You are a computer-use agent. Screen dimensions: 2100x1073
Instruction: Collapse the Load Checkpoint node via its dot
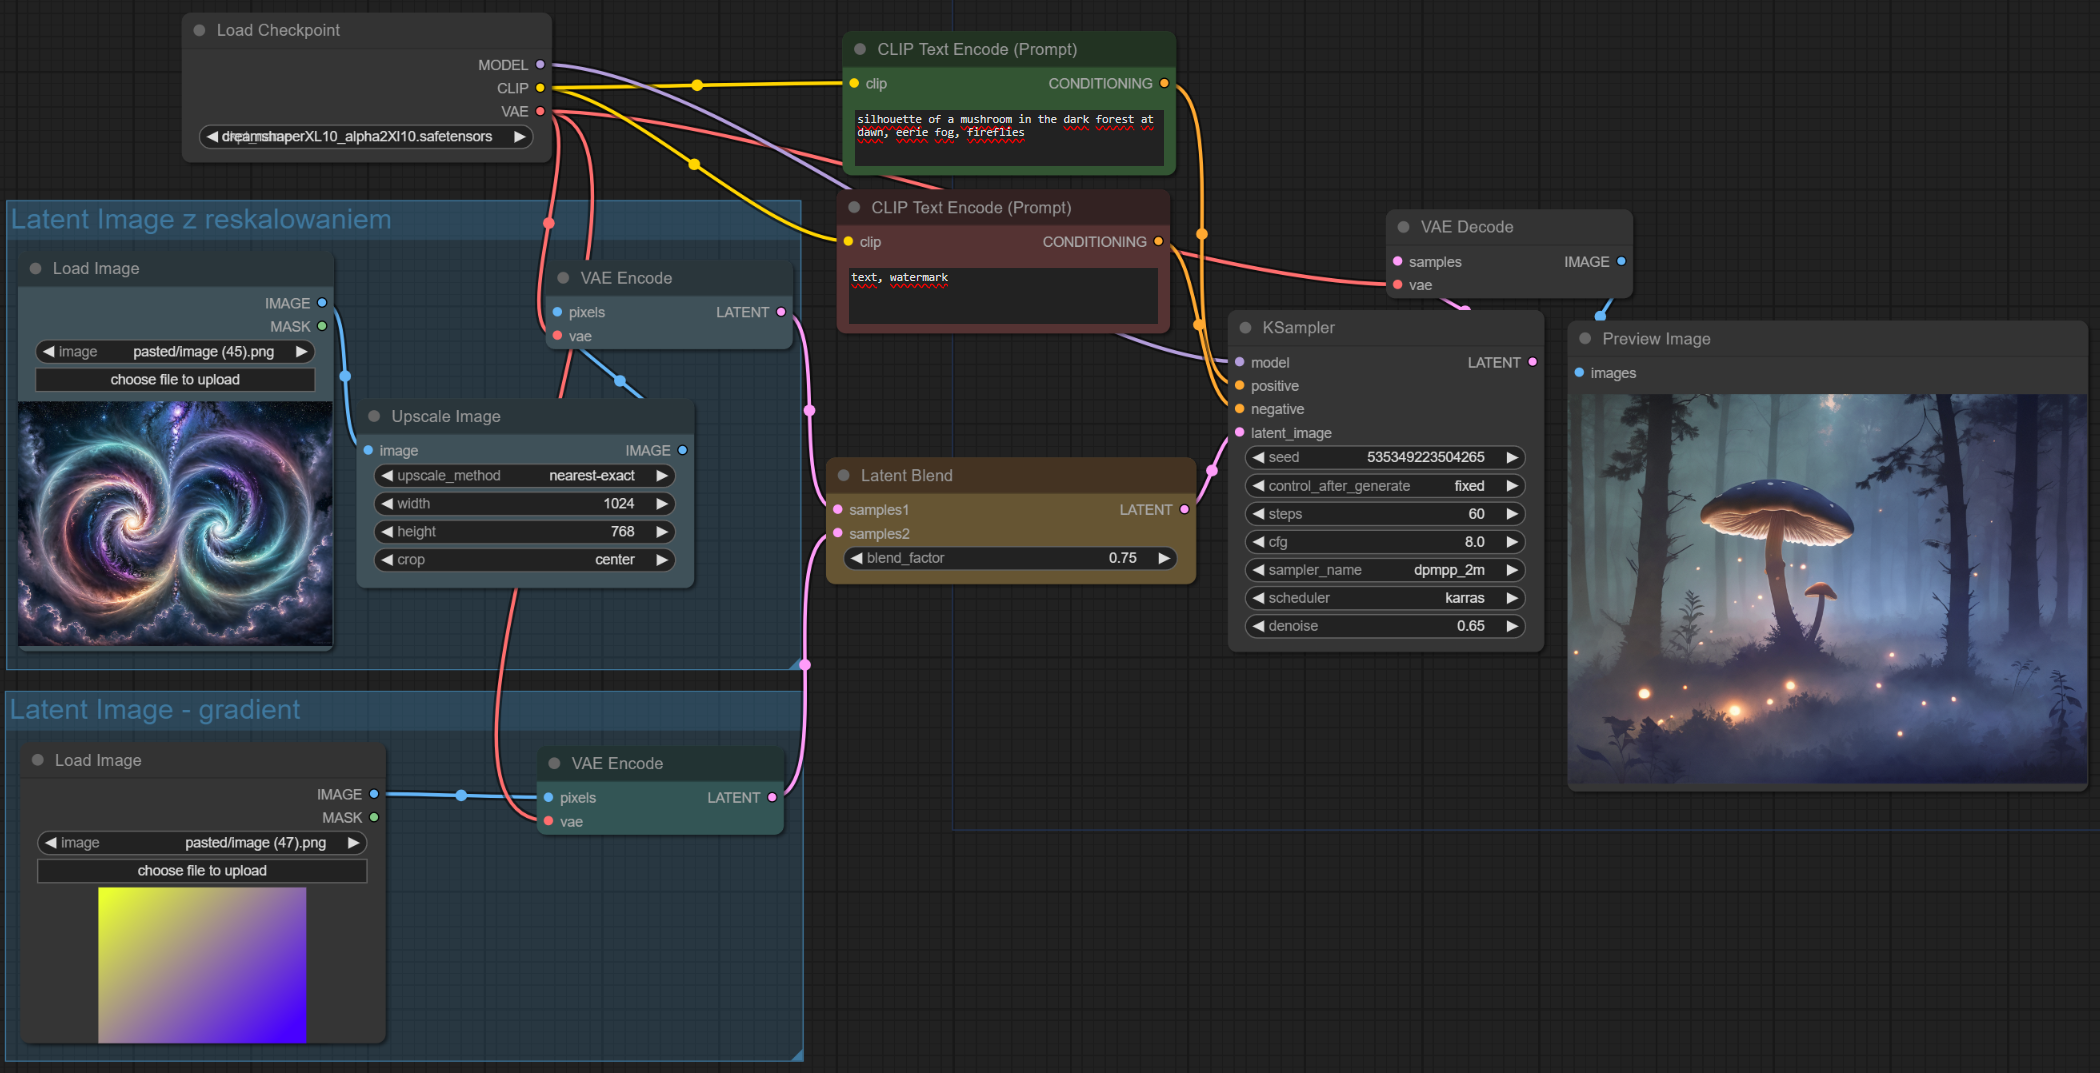point(199,31)
